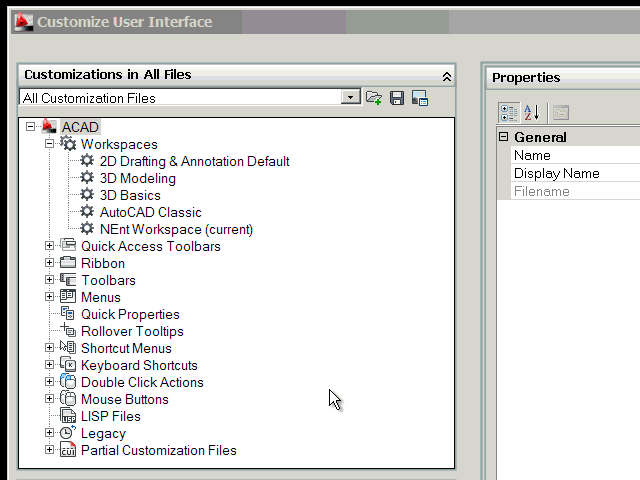
Task: Expand the Keyboard Shortcuts node
Action: coord(50,365)
